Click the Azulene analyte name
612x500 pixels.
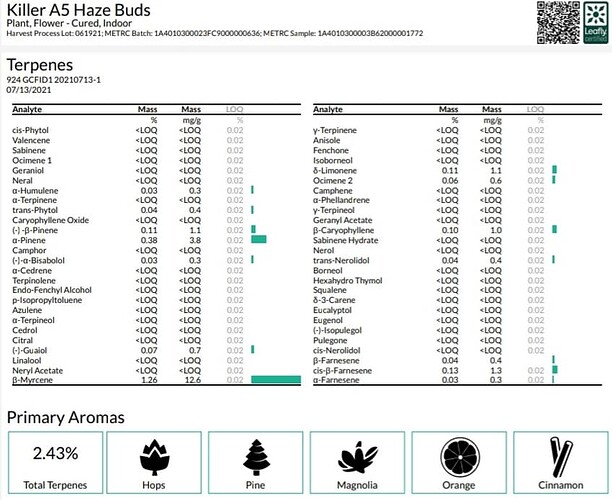tap(27, 310)
